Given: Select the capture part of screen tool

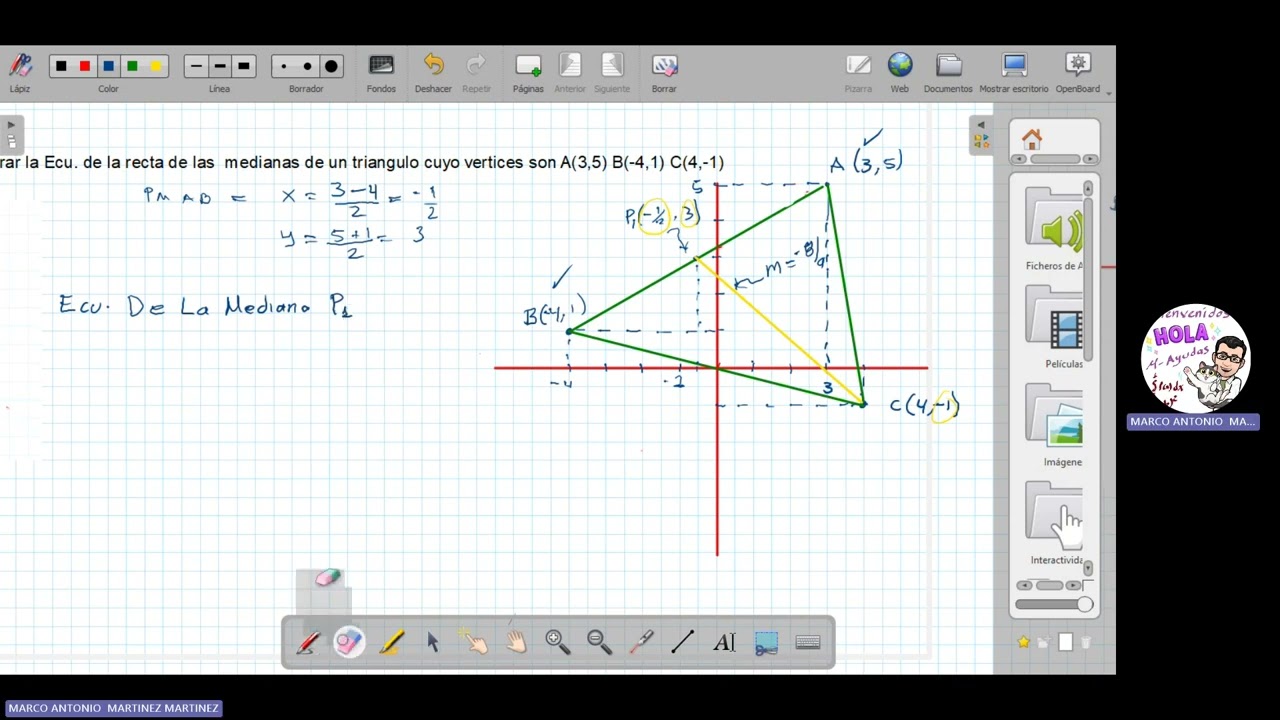Looking at the screenshot, I should (766, 643).
